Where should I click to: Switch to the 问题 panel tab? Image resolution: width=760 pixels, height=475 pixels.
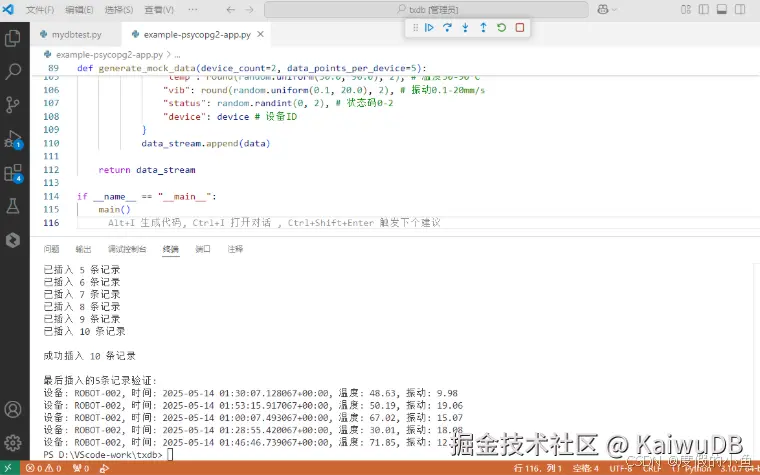51,249
